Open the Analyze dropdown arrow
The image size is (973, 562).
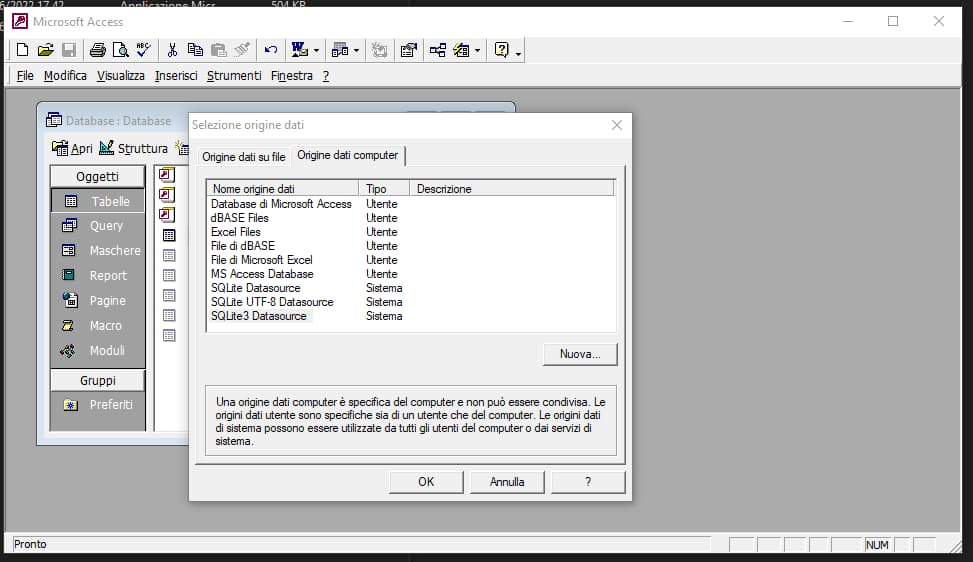356,51
